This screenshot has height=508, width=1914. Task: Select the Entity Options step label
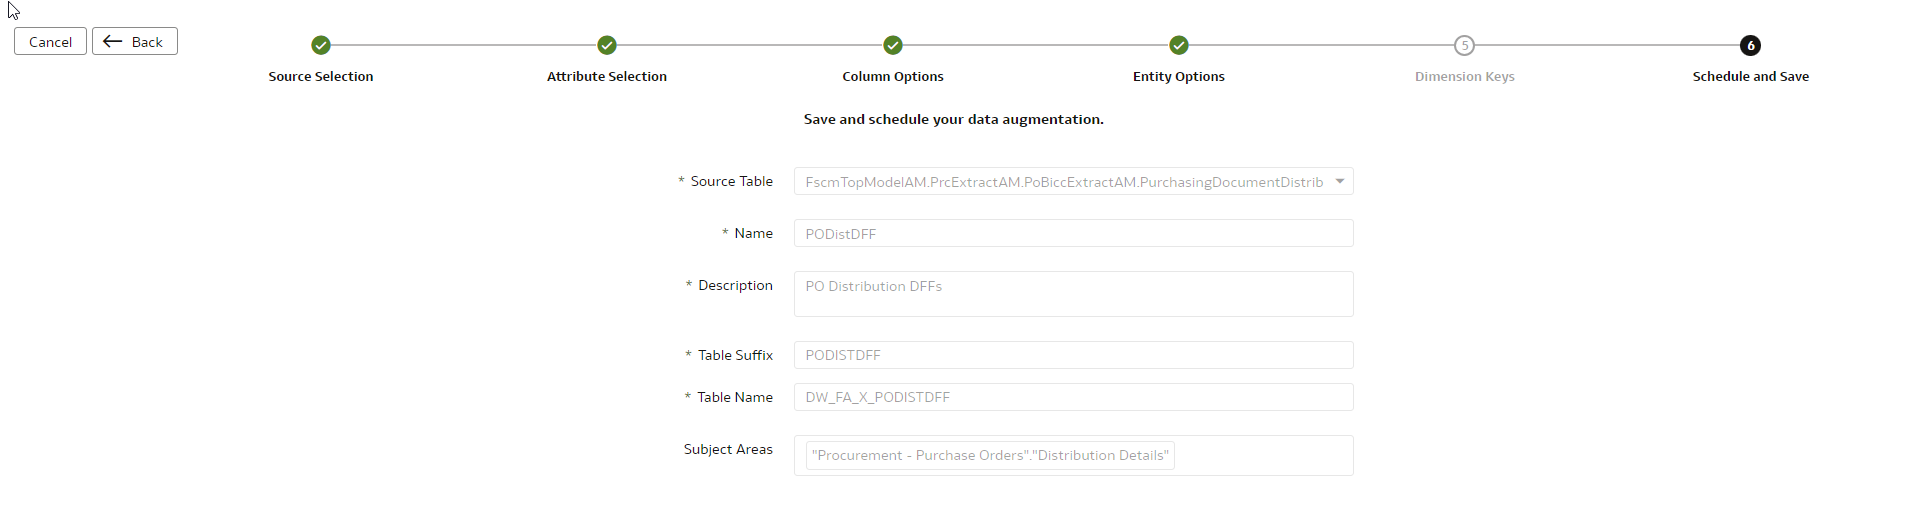coord(1179,76)
